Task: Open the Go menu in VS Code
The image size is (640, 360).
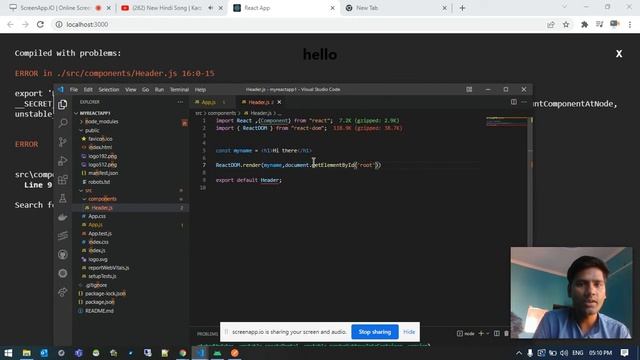Action: 145,89
